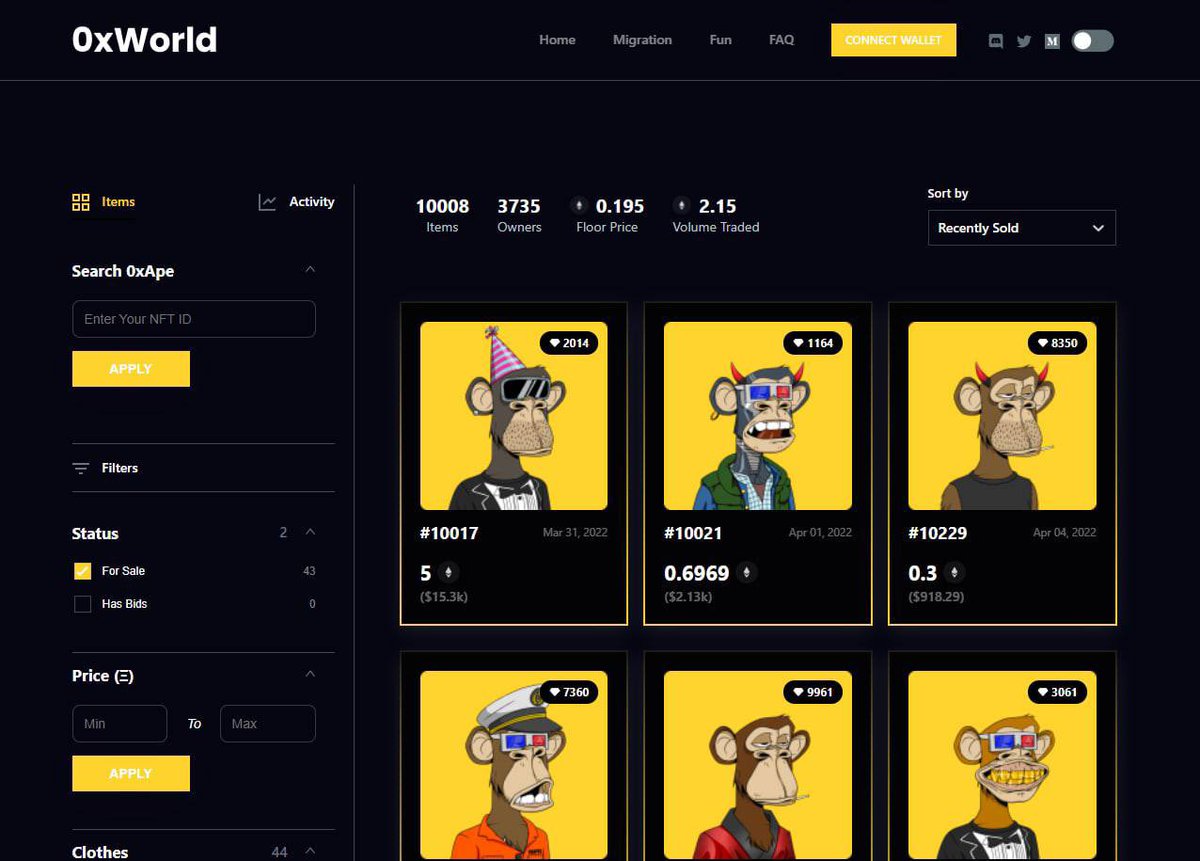The height and width of the screenshot is (861, 1200).
Task: Click Ethereum icon next to price 5
Action: (448, 573)
